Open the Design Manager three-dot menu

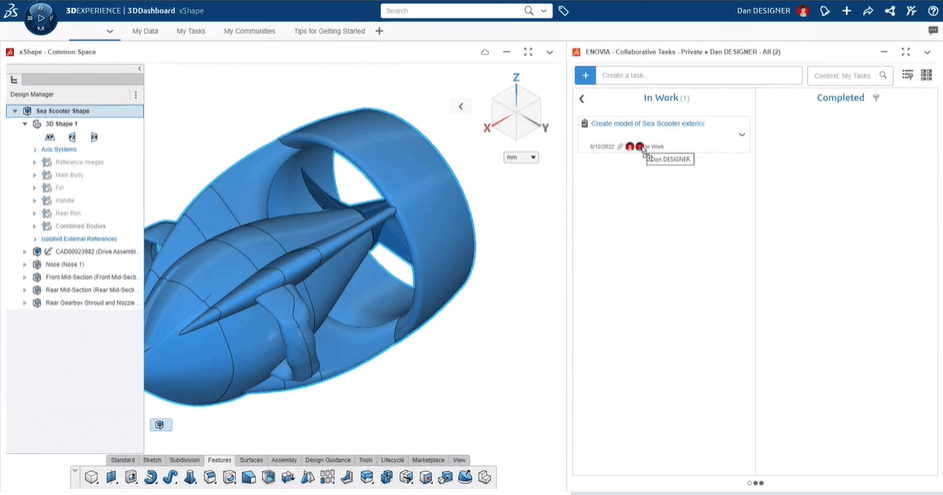pyautogui.click(x=136, y=94)
